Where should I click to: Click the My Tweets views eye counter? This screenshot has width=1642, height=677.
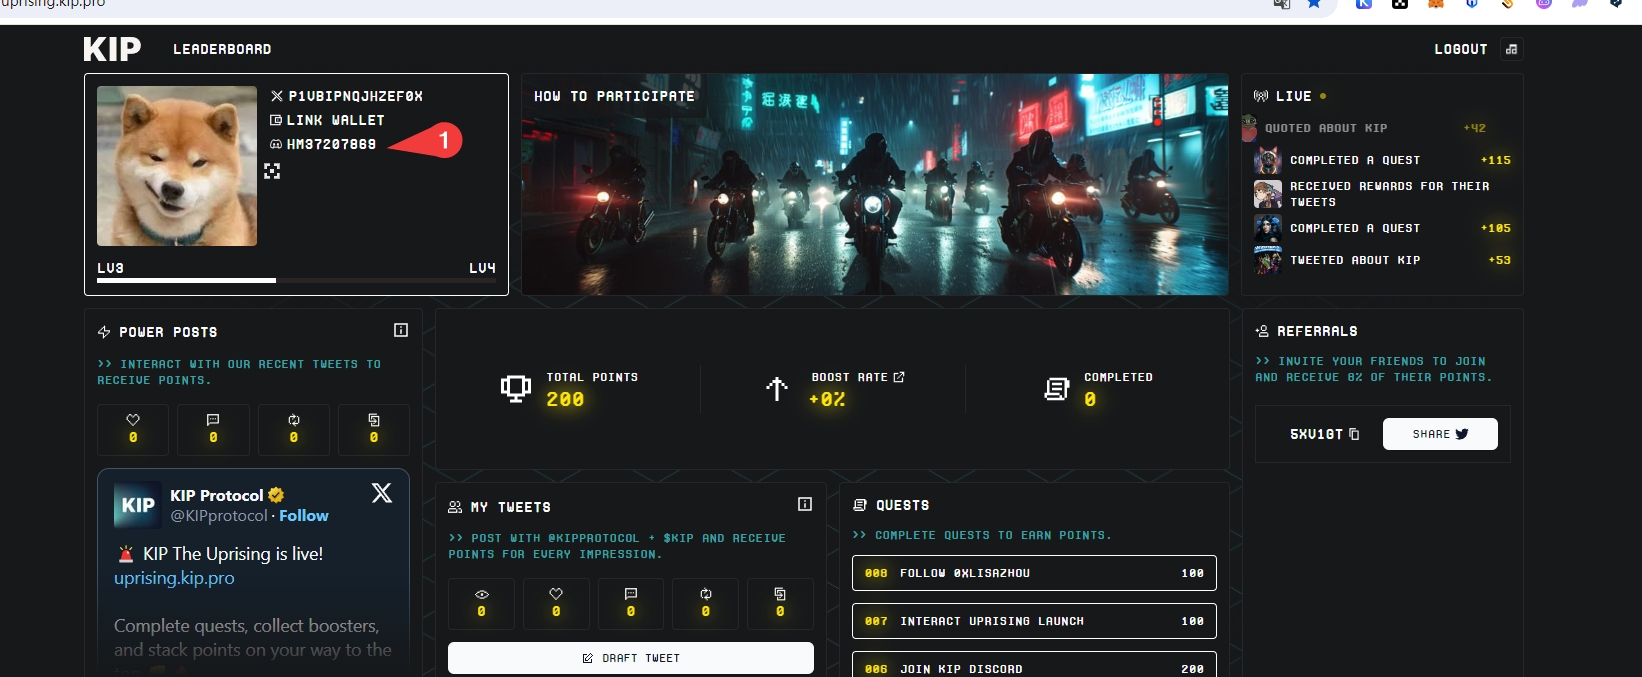pyautogui.click(x=481, y=603)
